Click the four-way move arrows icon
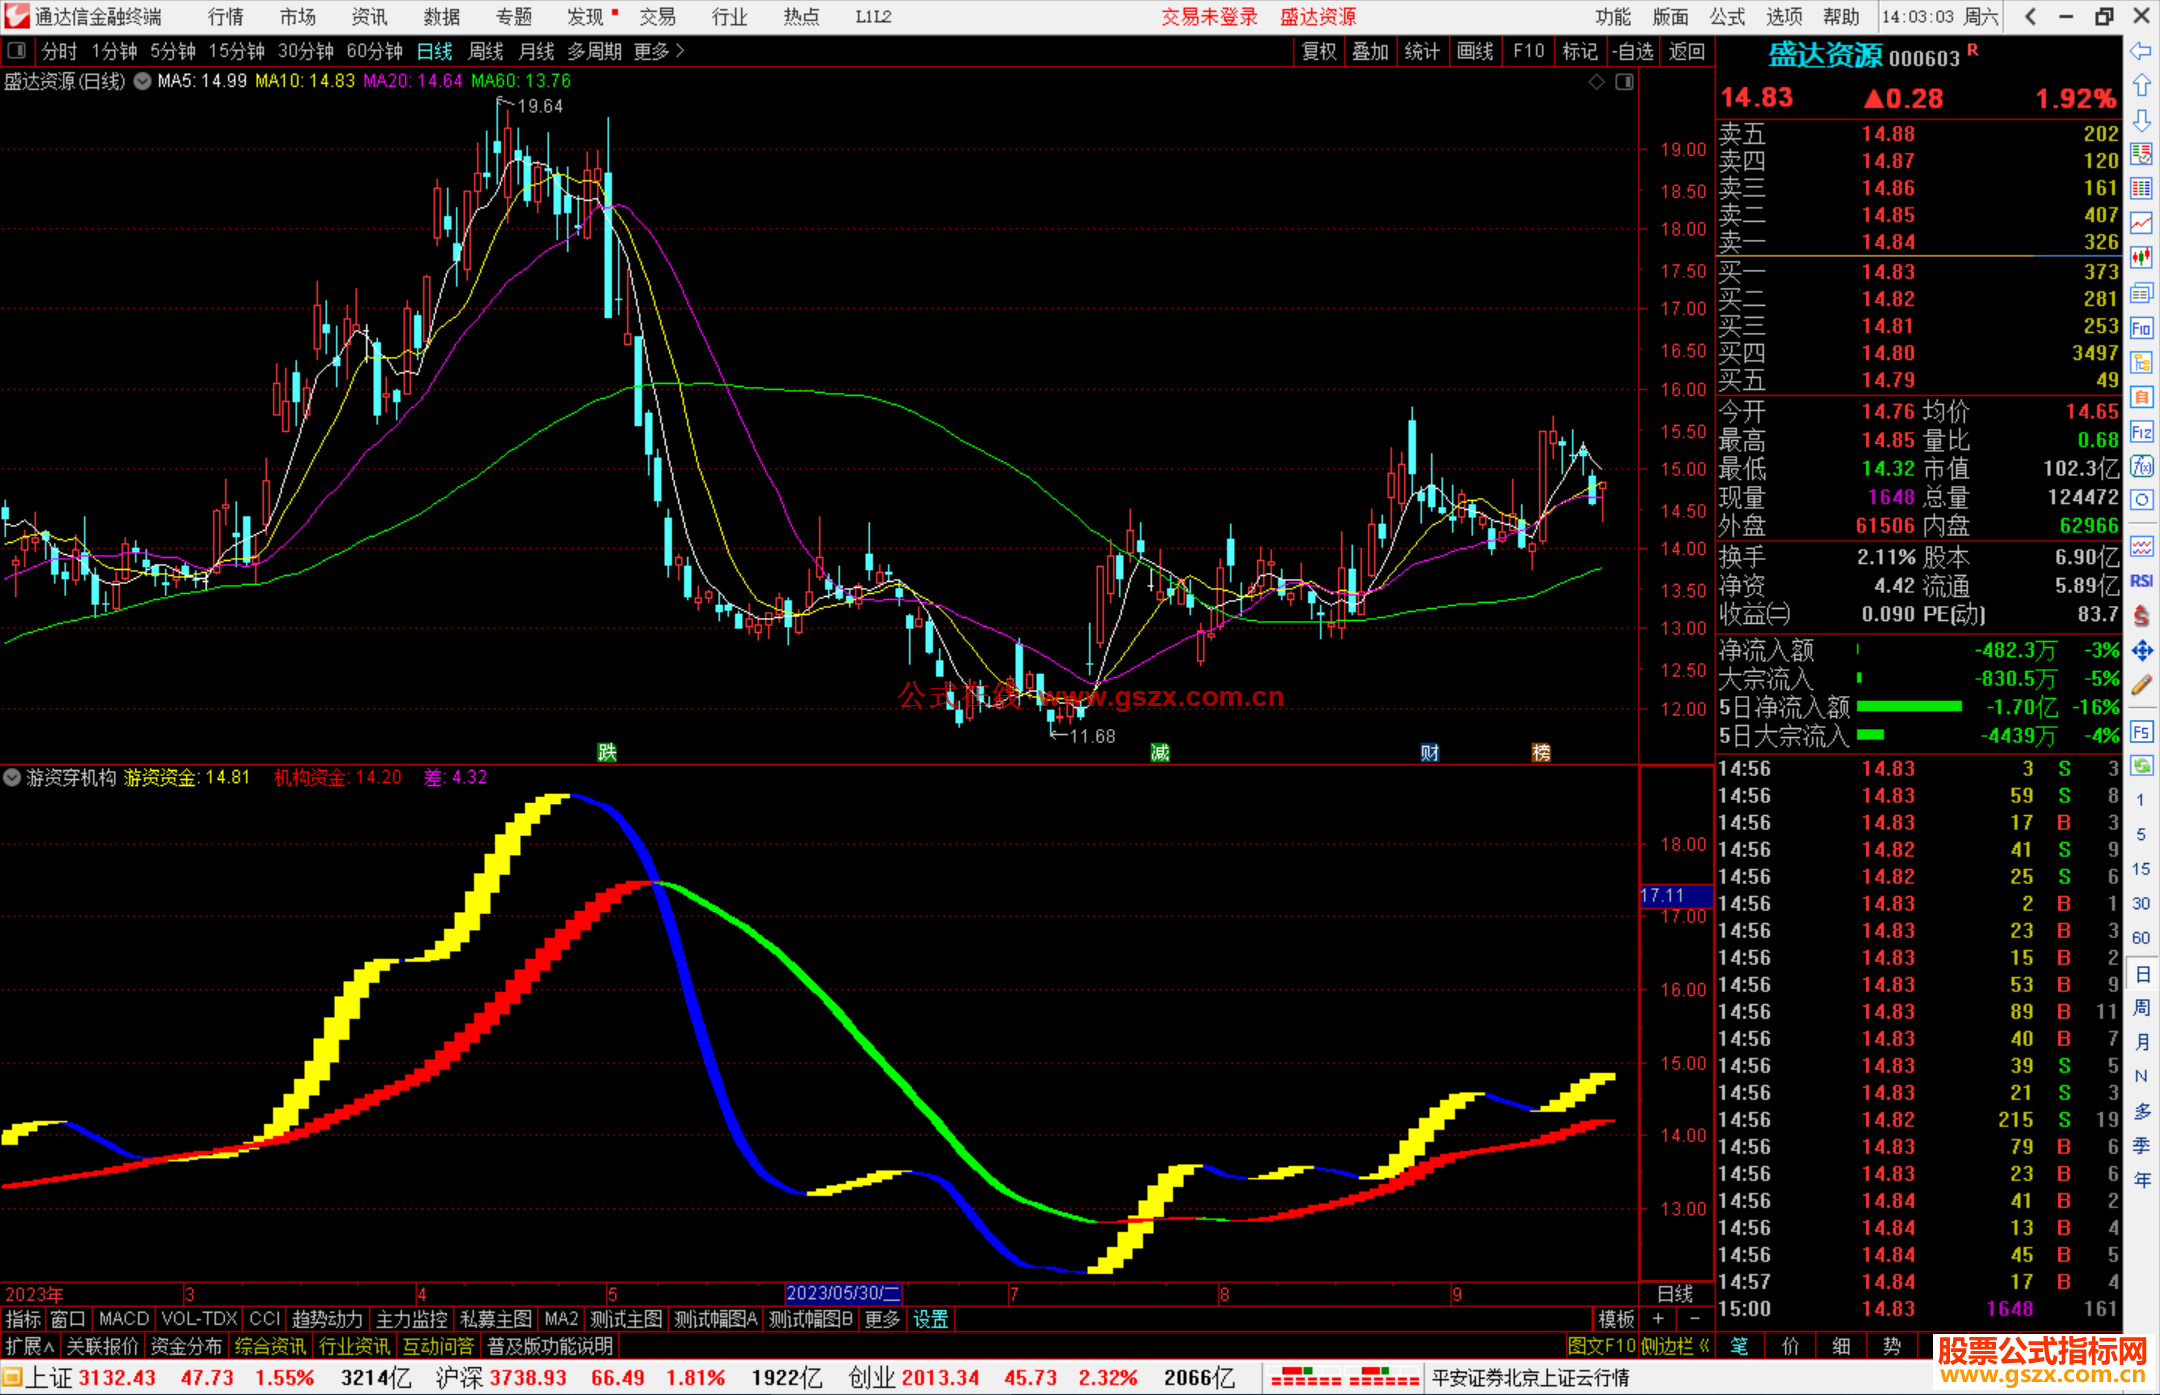 click(x=2141, y=651)
